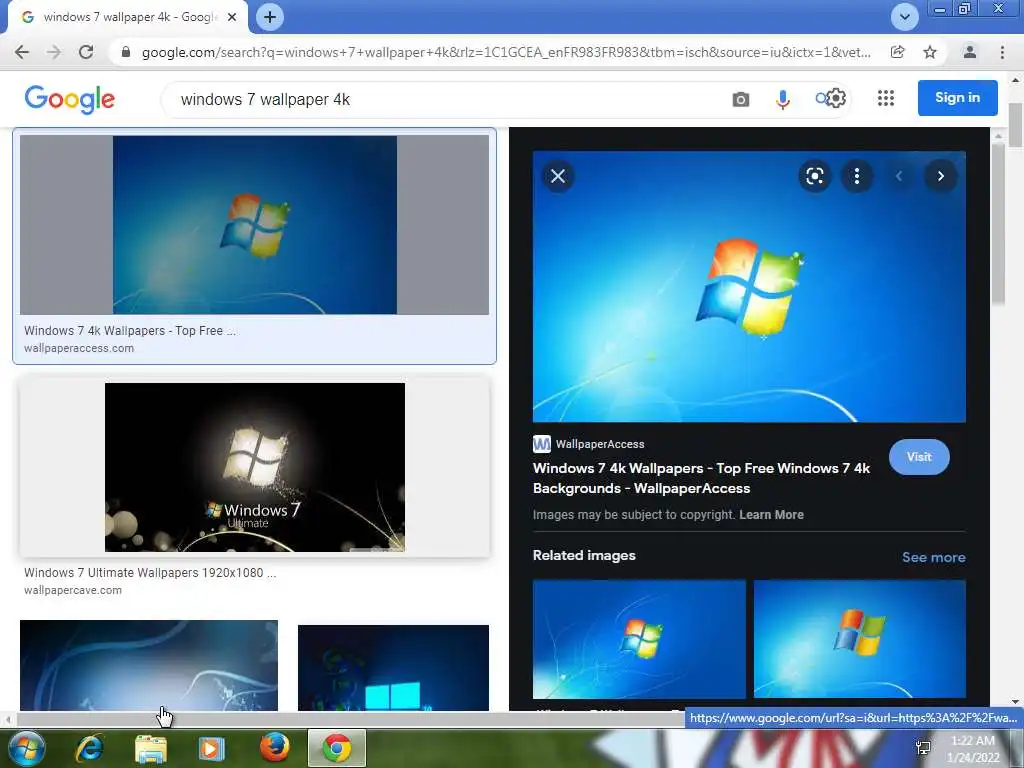Screen dimensions: 1024x768
Task: Go to Google homepage via logo
Action: pos(70,99)
